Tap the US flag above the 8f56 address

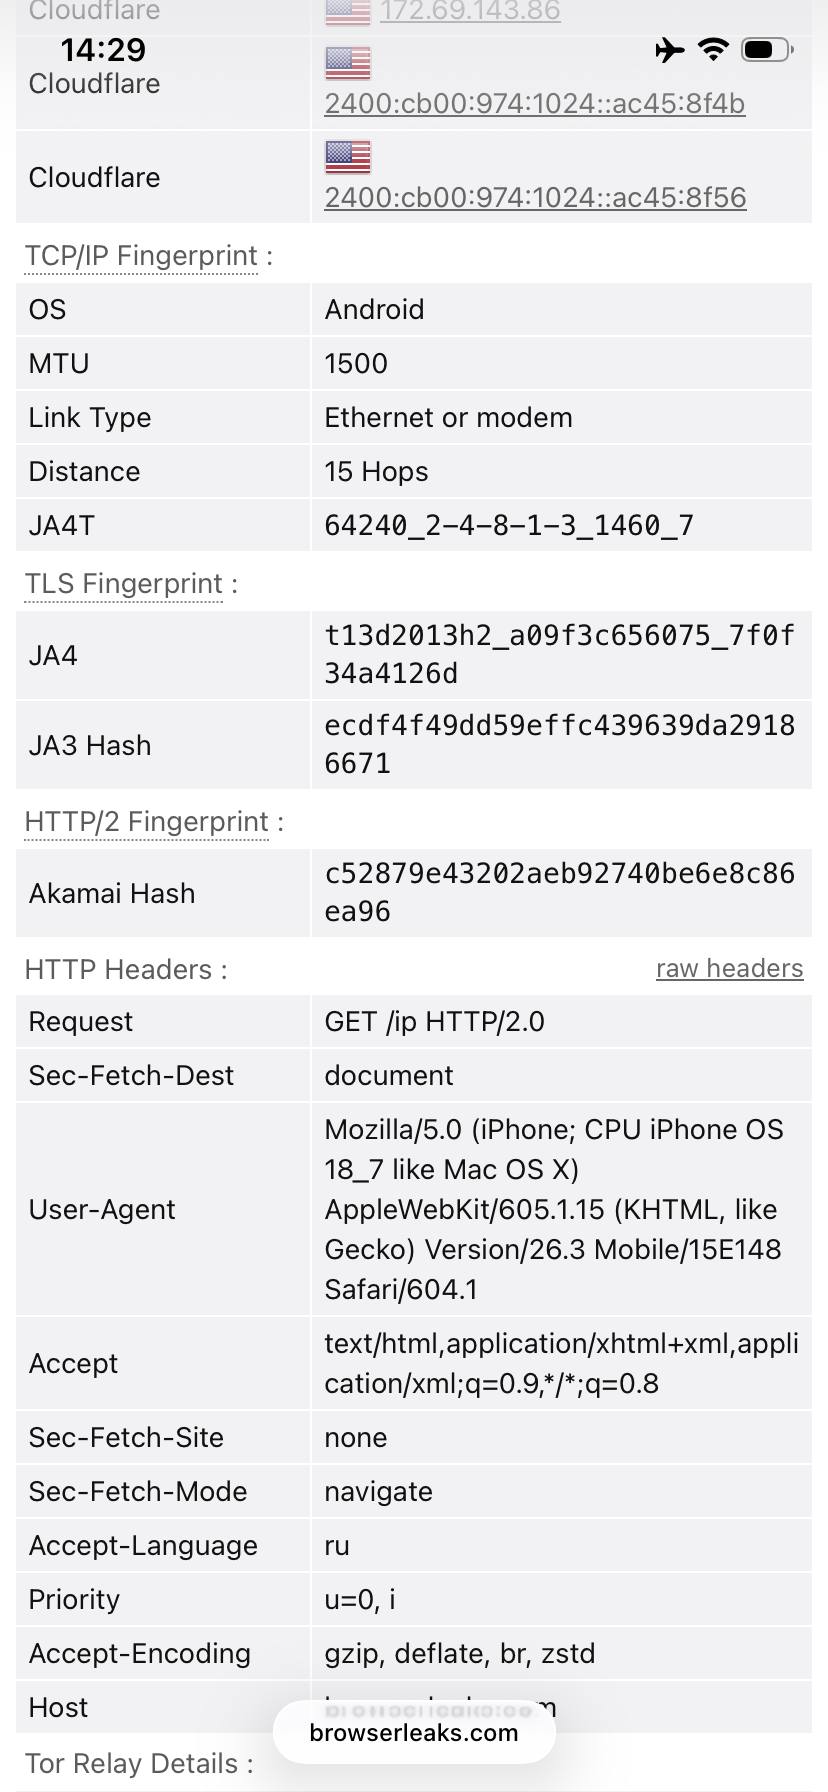[x=348, y=157]
